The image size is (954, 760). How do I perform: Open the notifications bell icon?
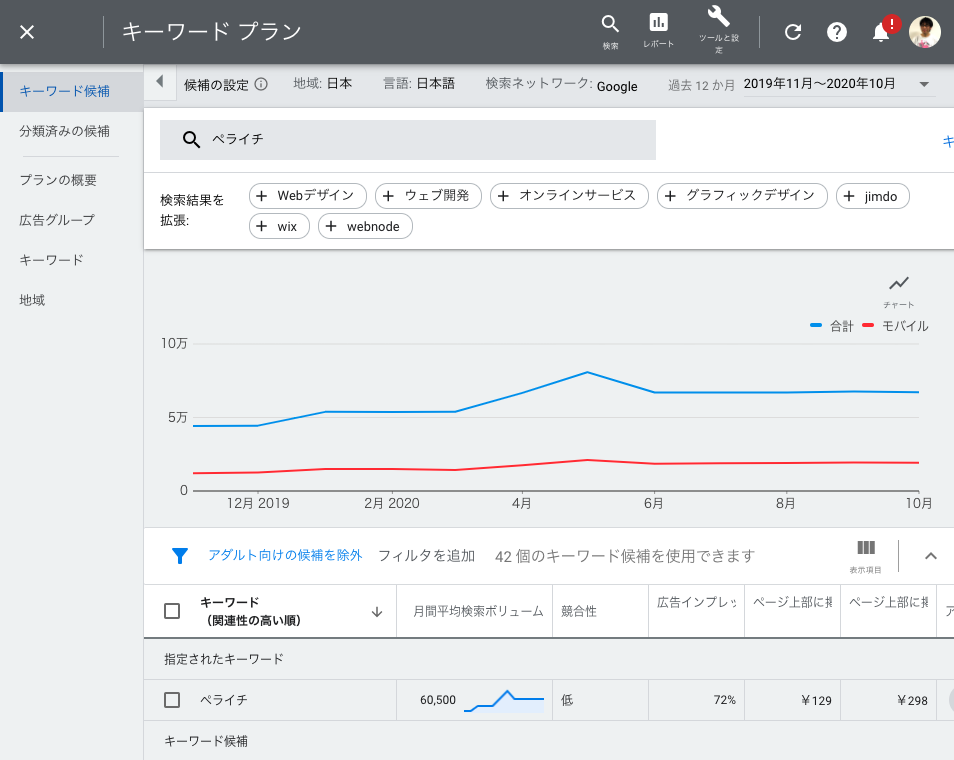pos(881,32)
